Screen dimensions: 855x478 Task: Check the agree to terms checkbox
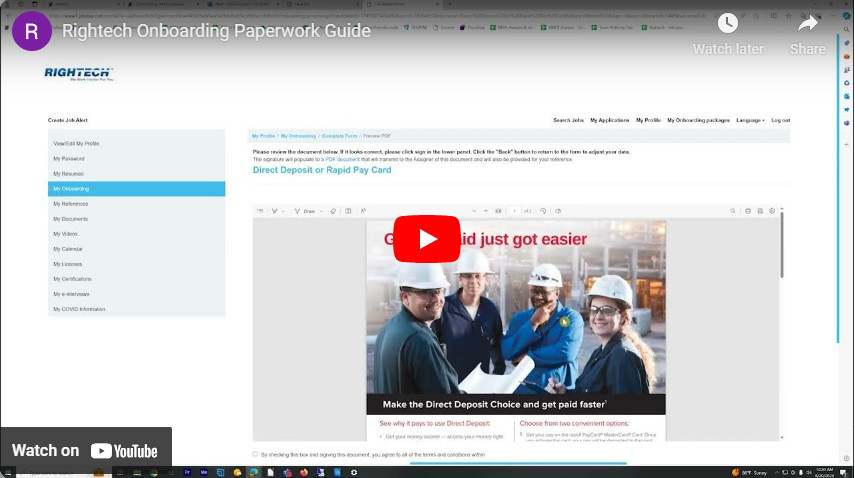point(255,454)
